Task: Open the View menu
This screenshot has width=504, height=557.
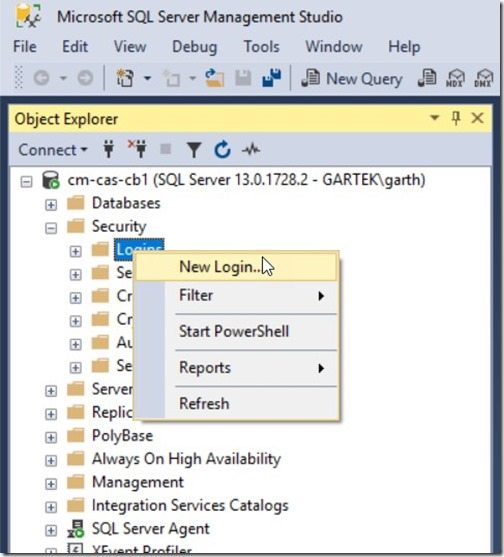Action: 130,47
